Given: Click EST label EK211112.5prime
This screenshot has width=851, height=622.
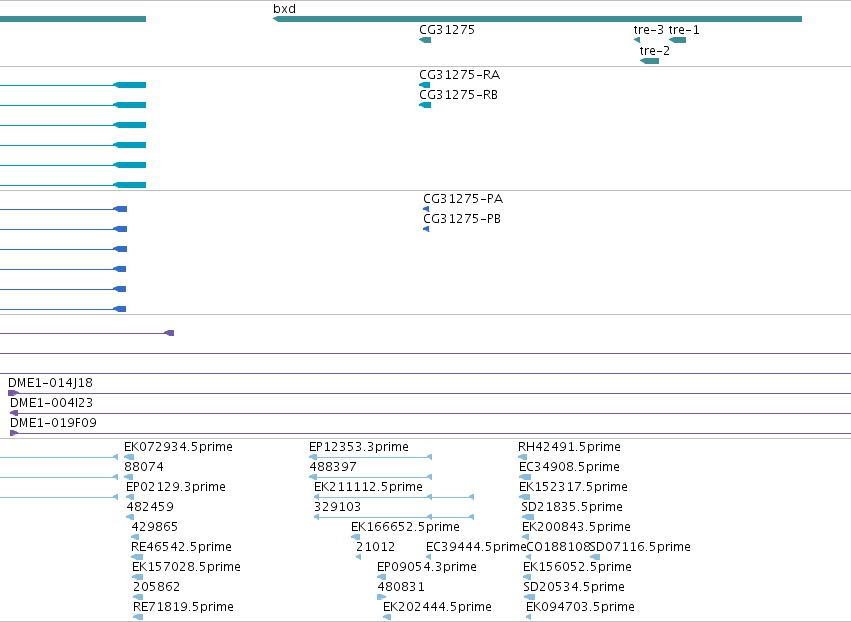Looking at the screenshot, I should pyautogui.click(x=368, y=487).
